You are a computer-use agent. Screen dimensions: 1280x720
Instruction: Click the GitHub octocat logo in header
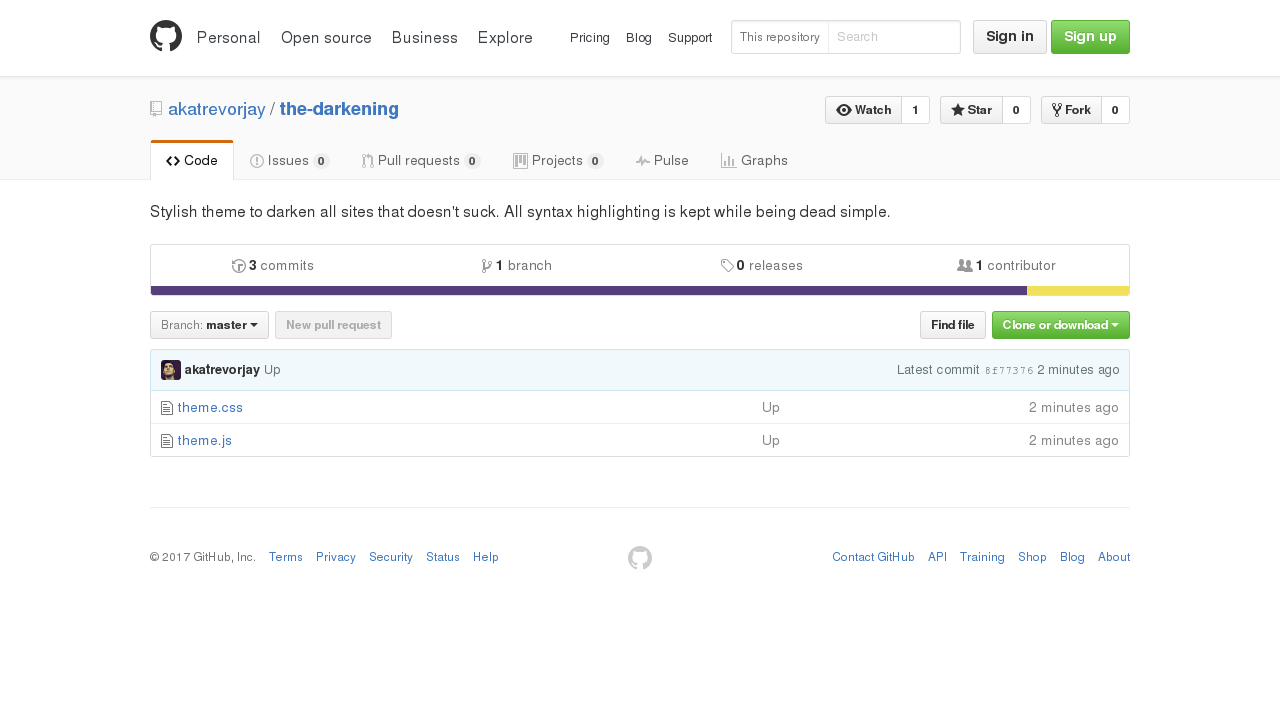tap(166, 36)
